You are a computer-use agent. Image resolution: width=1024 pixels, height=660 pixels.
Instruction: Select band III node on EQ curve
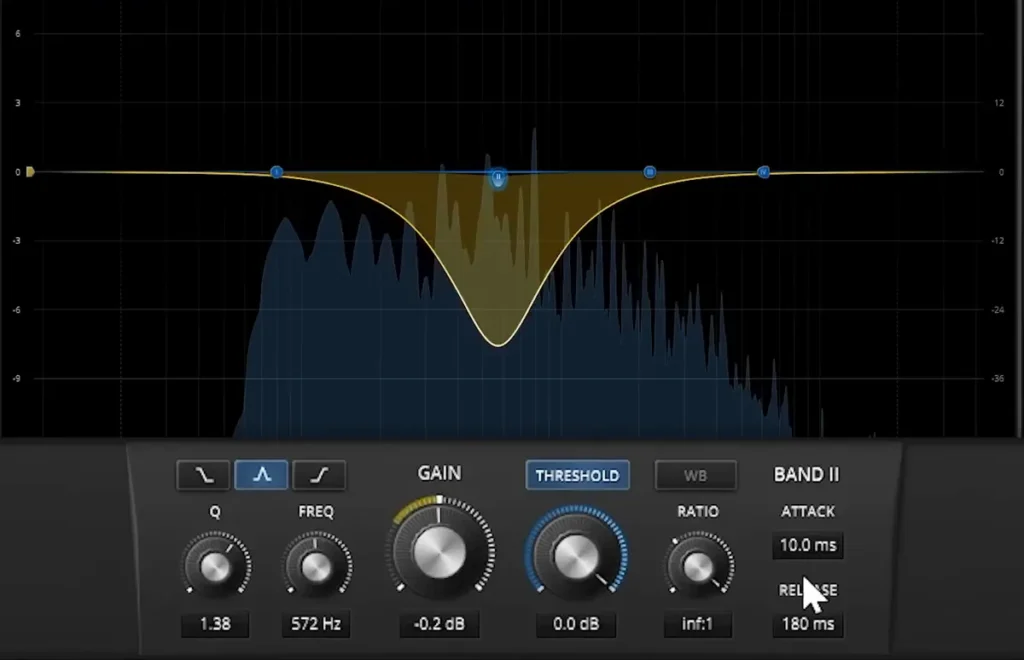click(650, 172)
